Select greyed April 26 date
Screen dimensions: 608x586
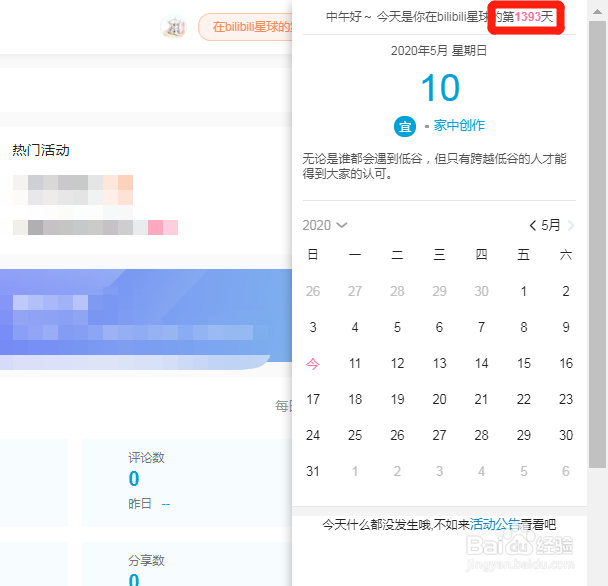click(313, 291)
